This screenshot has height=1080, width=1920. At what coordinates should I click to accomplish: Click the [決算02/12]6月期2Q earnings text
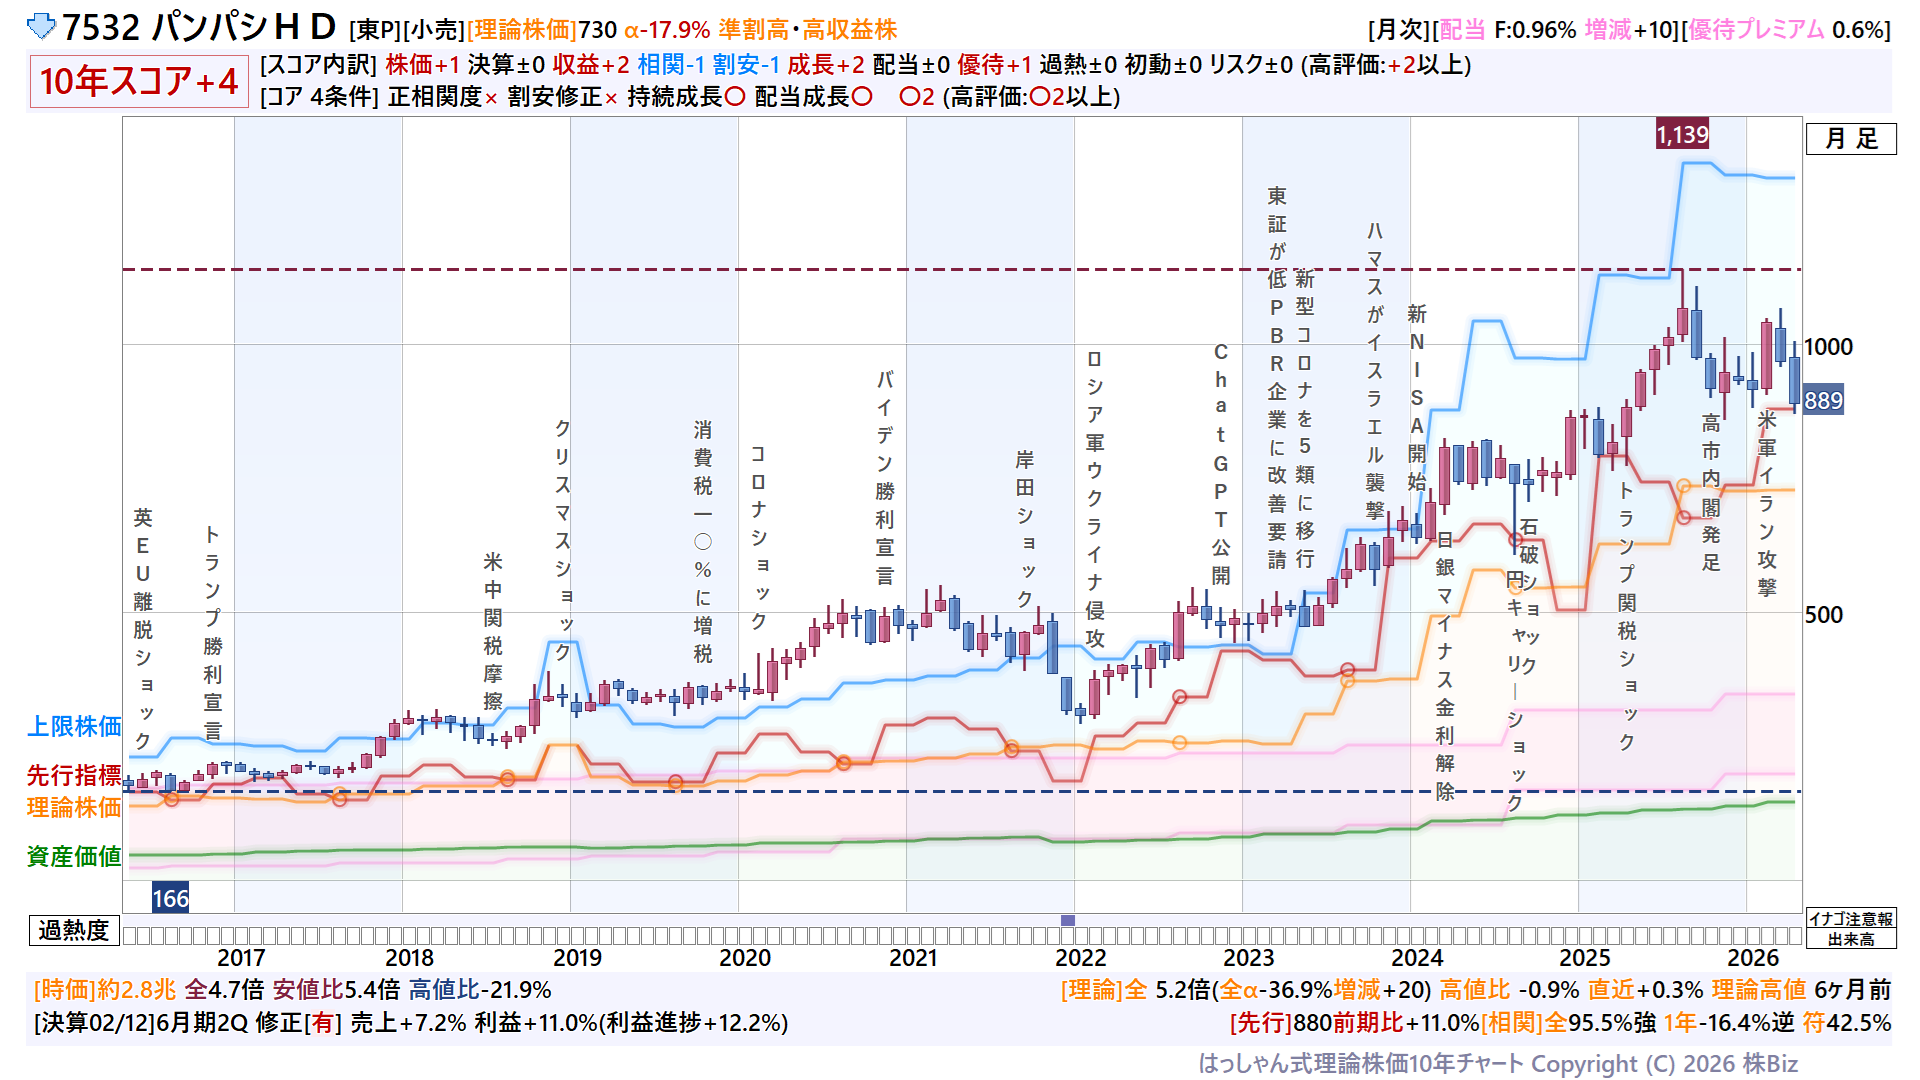tap(140, 1023)
